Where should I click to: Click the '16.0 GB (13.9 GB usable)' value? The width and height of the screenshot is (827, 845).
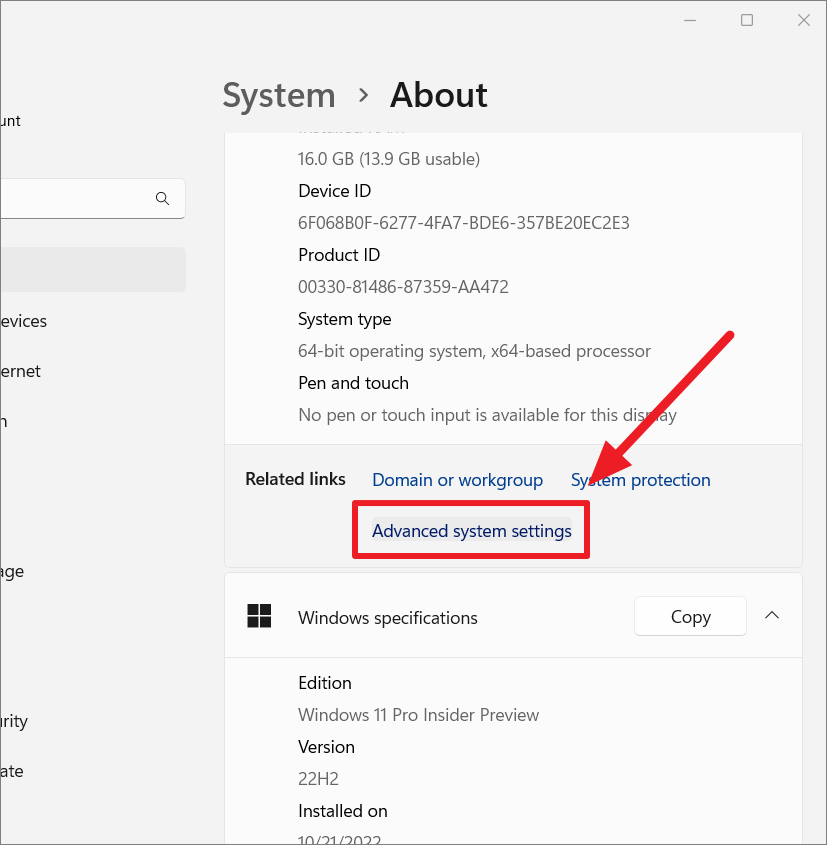[389, 159]
